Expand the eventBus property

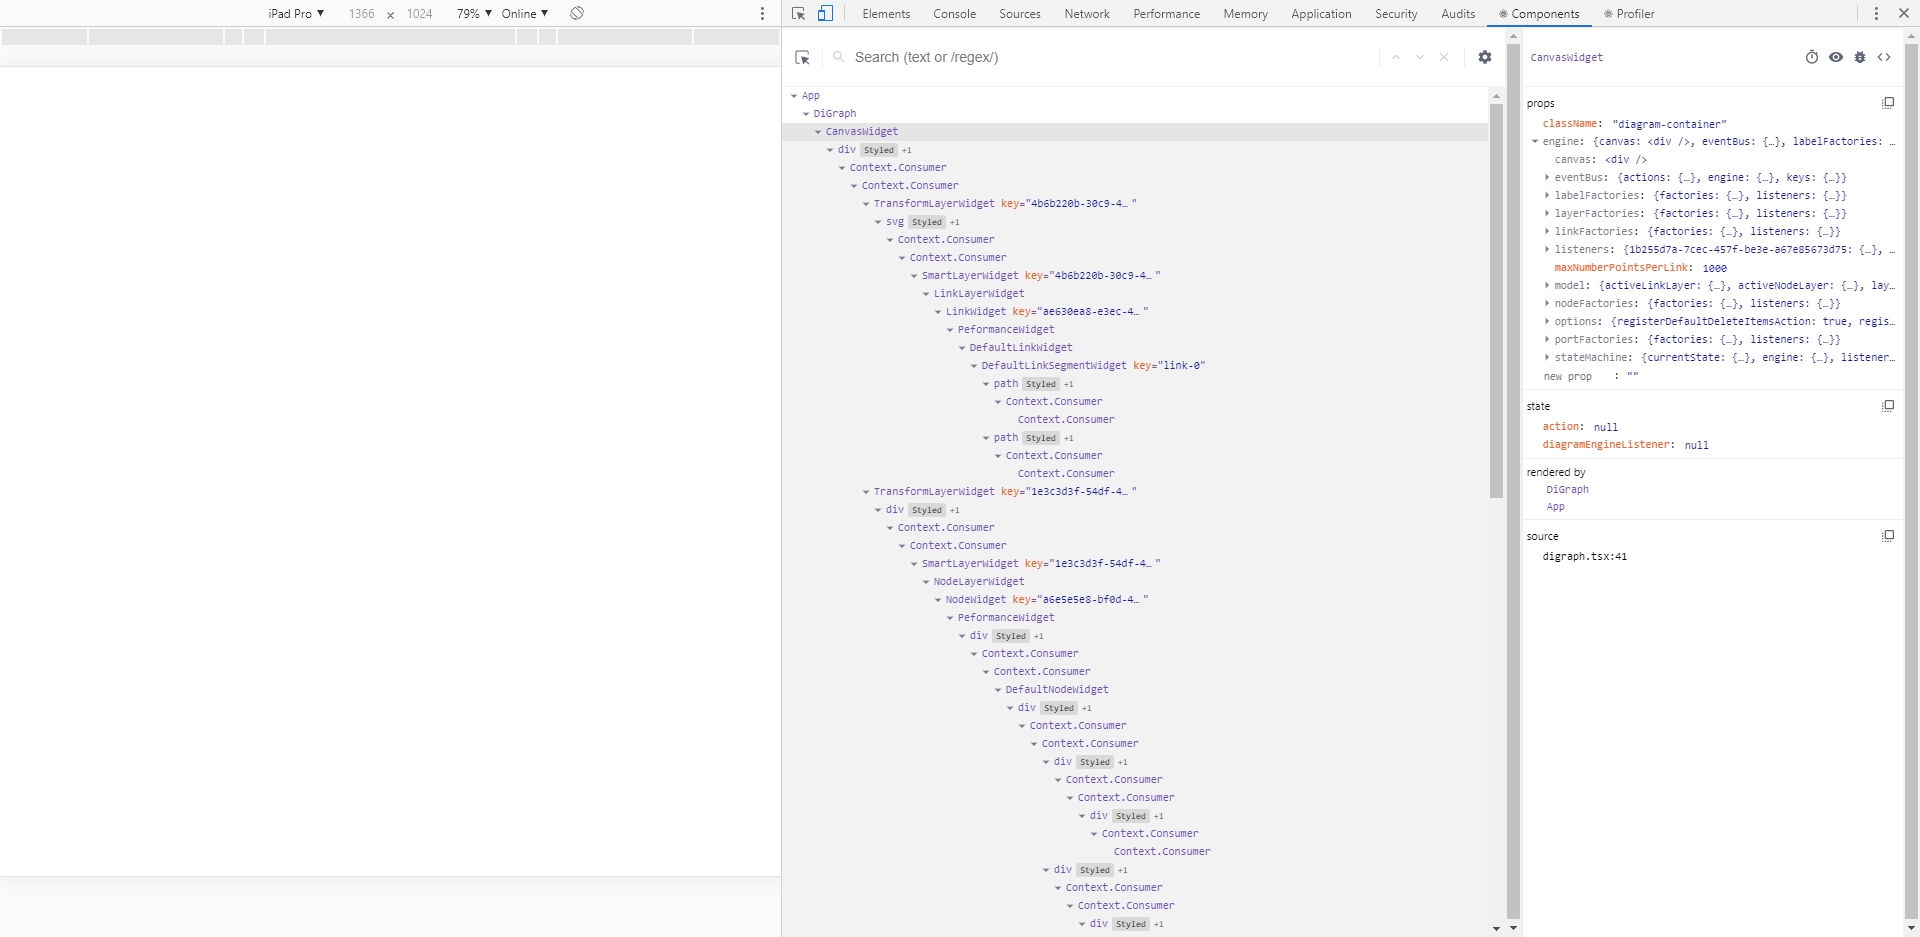tap(1547, 178)
